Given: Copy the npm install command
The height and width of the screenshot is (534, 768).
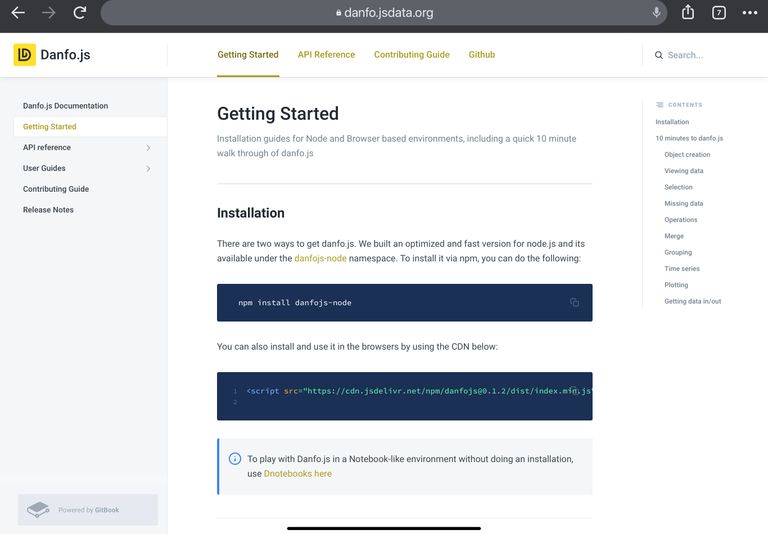Looking at the screenshot, I should (x=574, y=302).
